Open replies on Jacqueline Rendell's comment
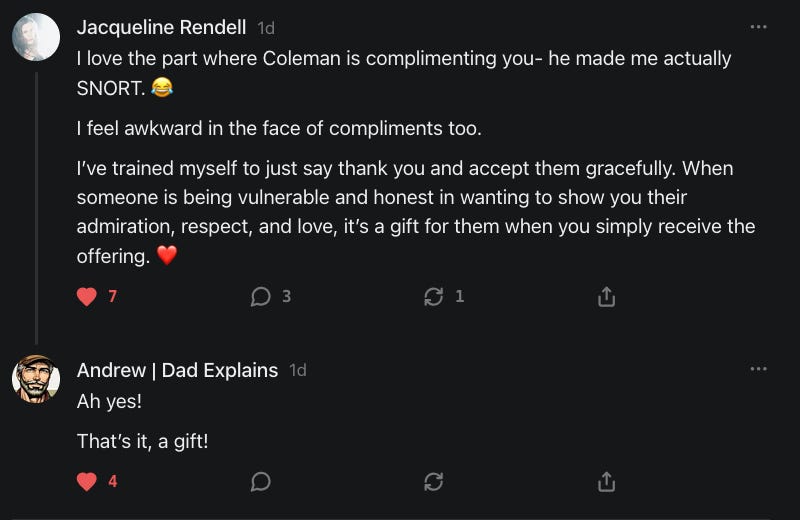800x520 pixels. click(261, 297)
